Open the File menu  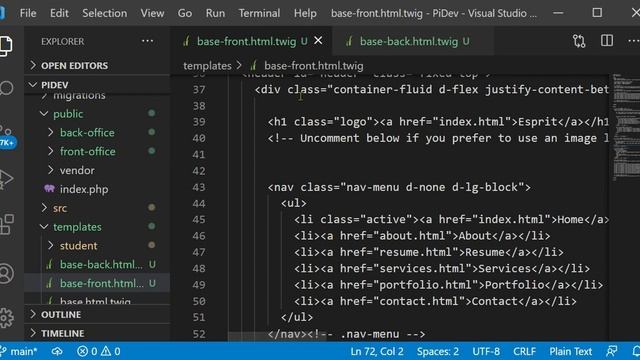(x=28, y=13)
